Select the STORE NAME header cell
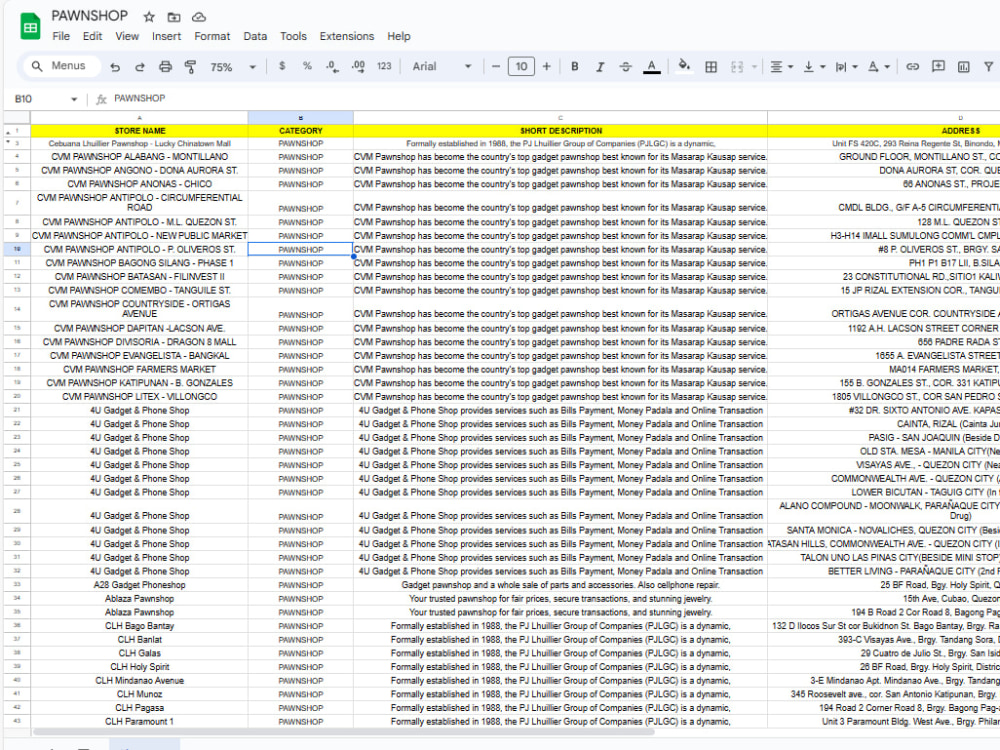 pyautogui.click(x=140, y=131)
